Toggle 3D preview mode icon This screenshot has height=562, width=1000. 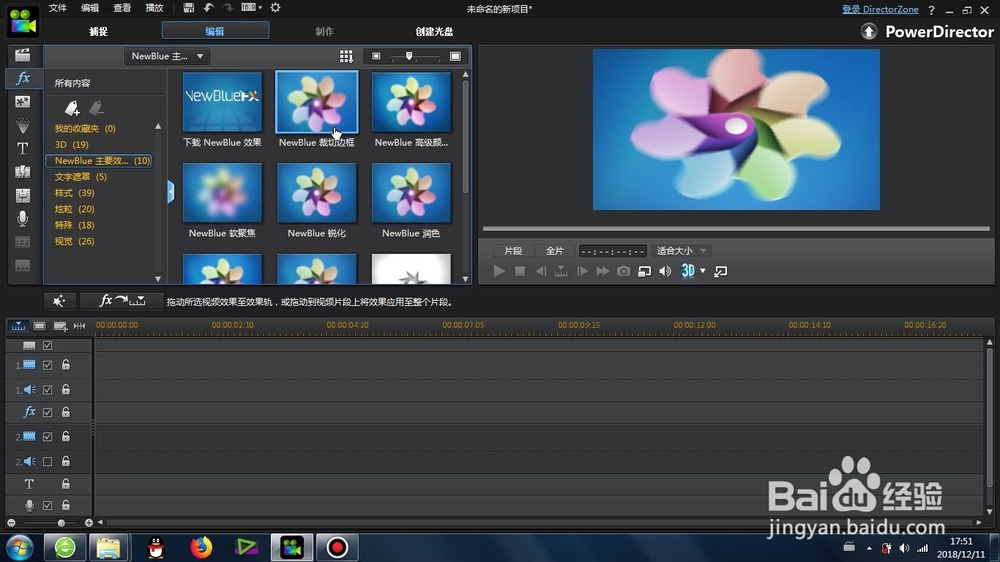pos(688,271)
